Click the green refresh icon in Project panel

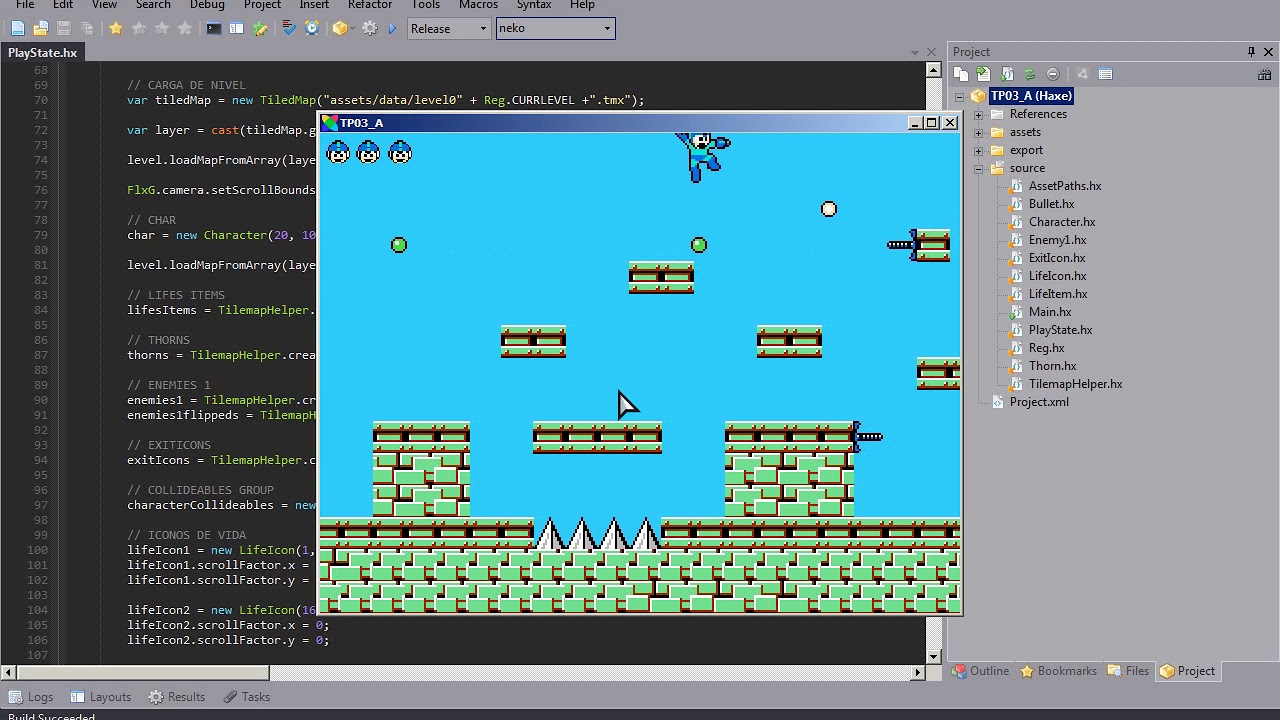[1030, 74]
